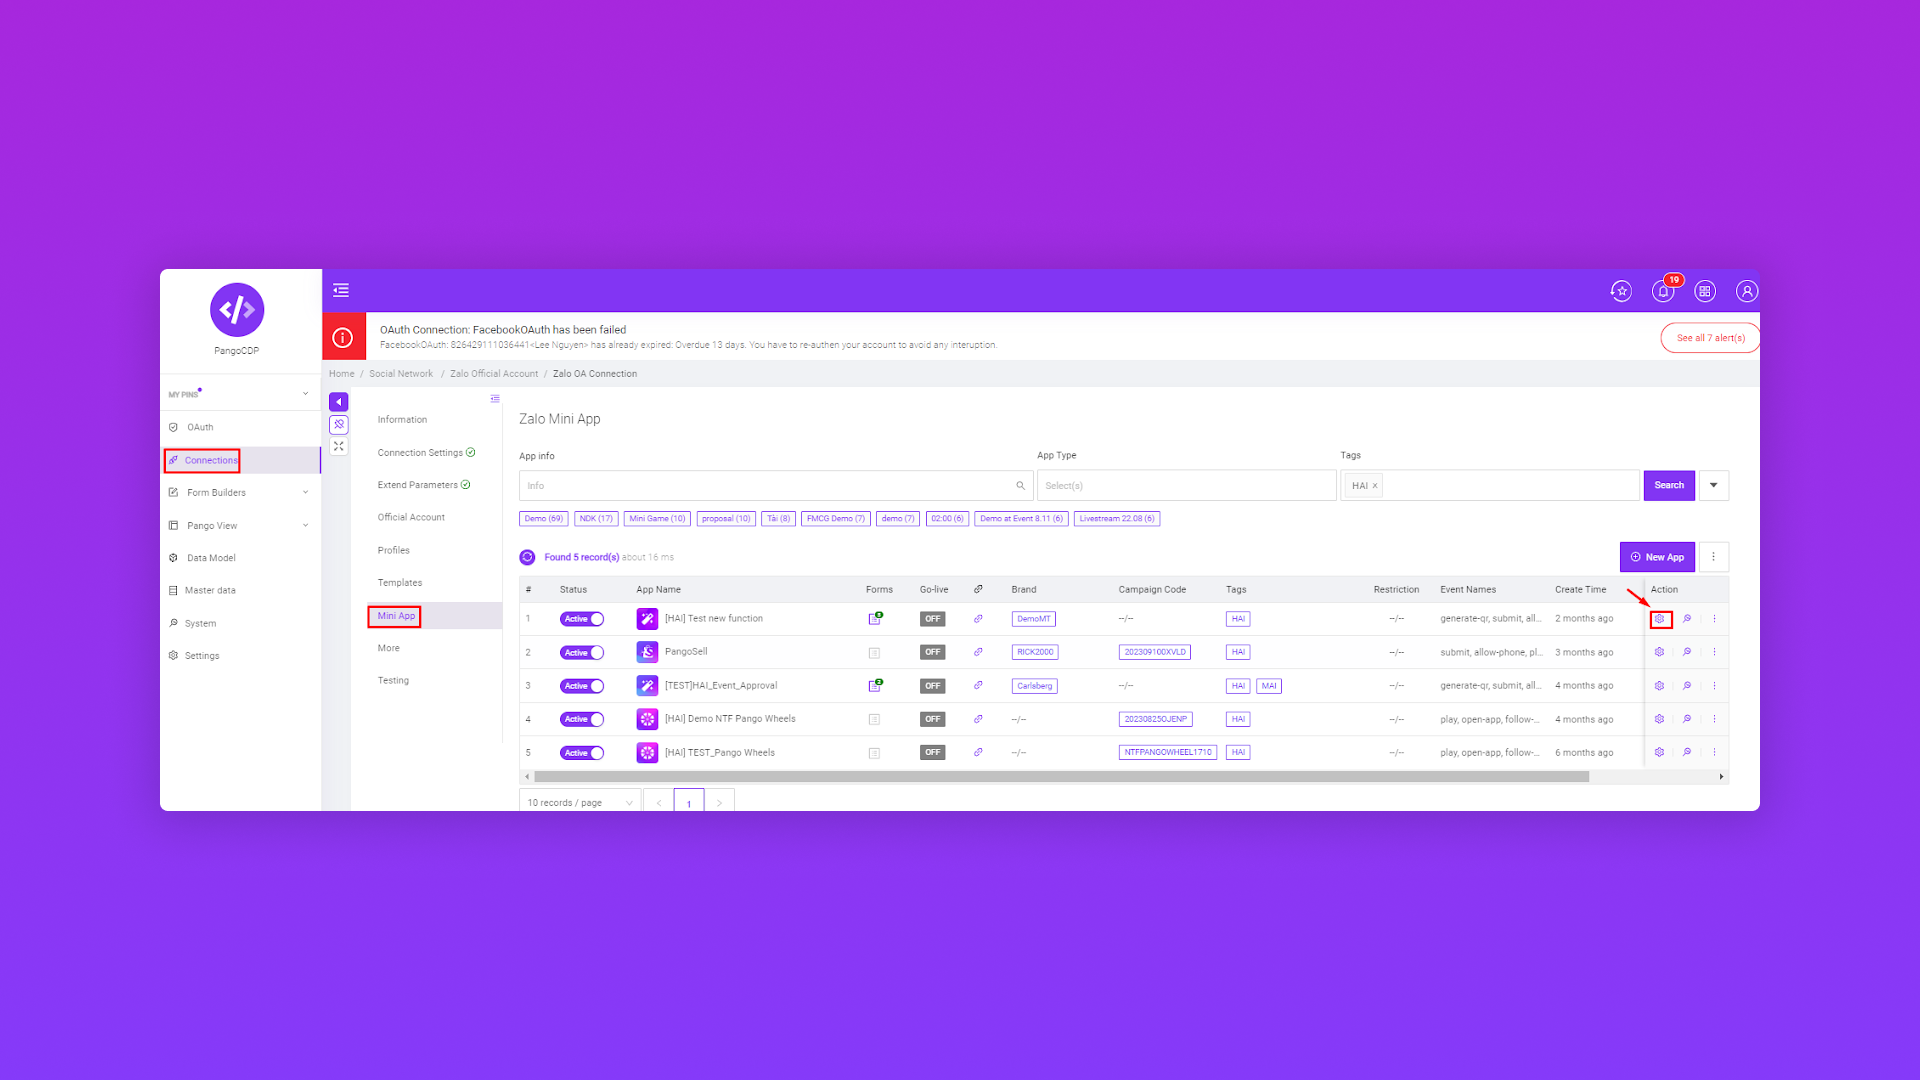Click the user profile avatar icon
Image resolution: width=1920 pixels, height=1080 pixels.
tap(1747, 291)
